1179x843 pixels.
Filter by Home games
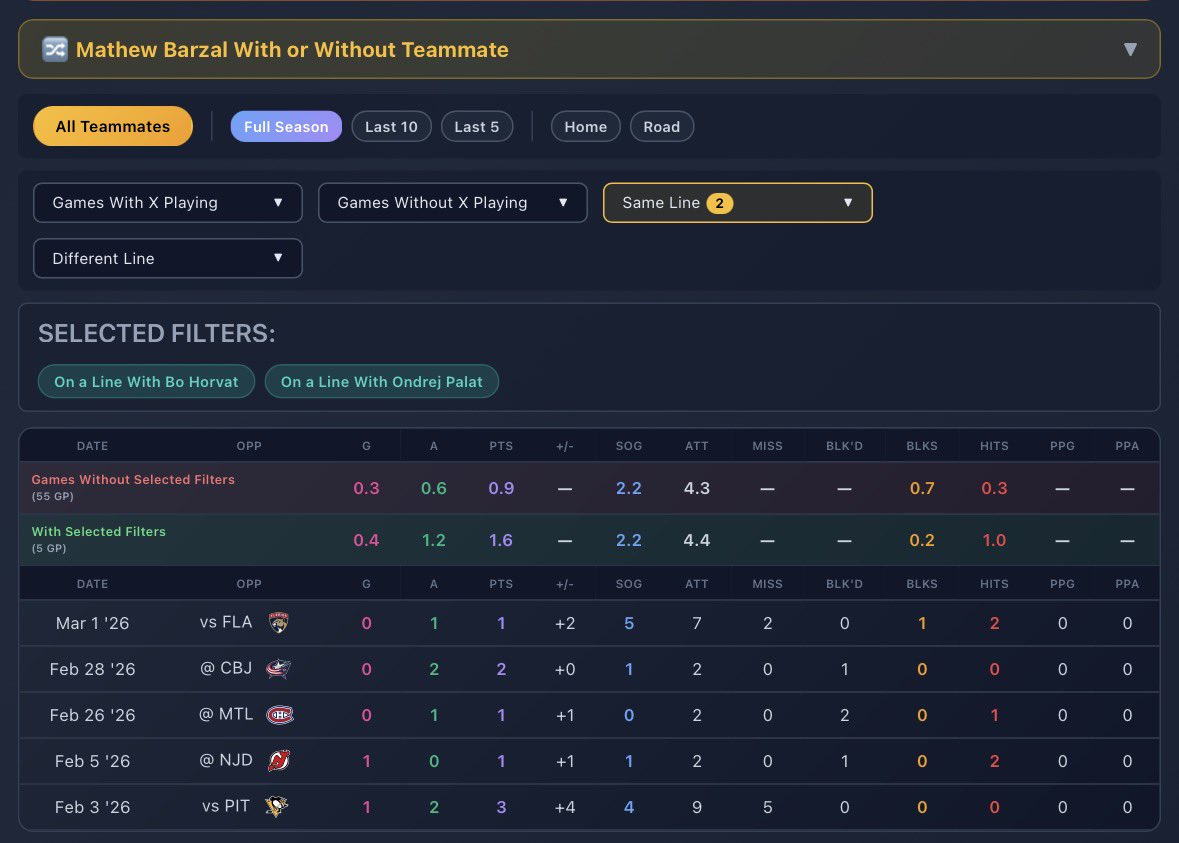pyautogui.click(x=586, y=126)
